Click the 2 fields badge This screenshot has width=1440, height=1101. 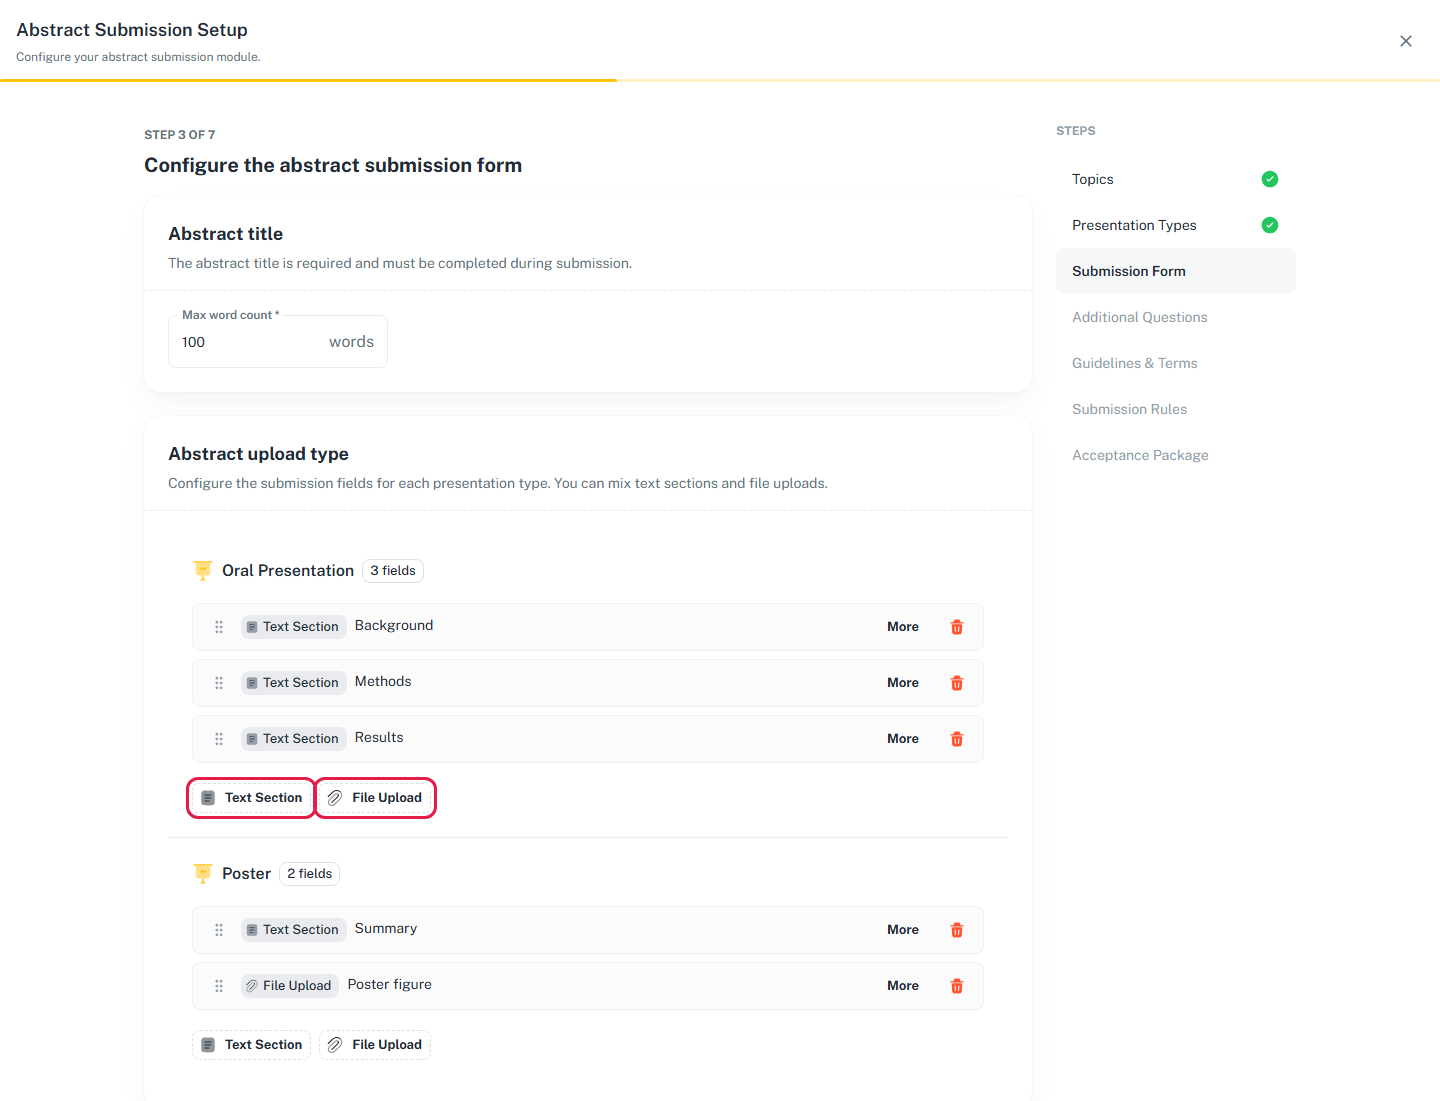pos(310,874)
